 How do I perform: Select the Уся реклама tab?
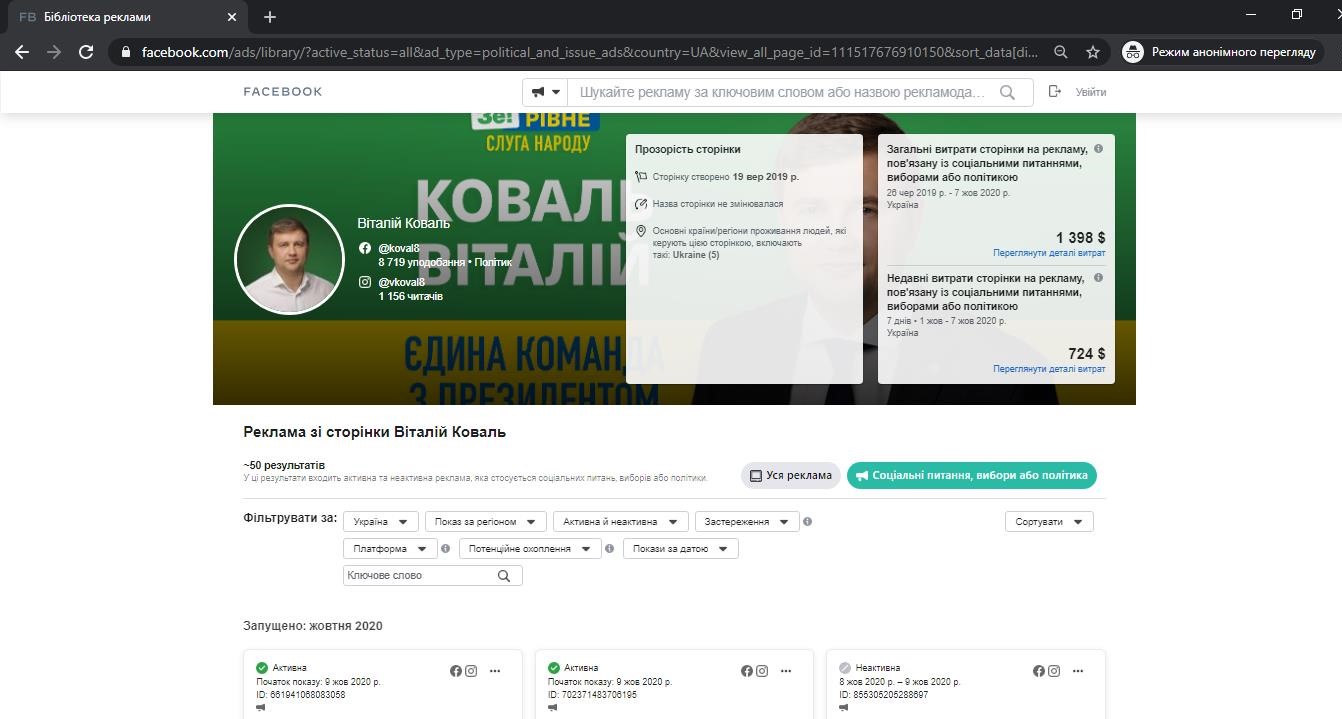pos(791,476)
